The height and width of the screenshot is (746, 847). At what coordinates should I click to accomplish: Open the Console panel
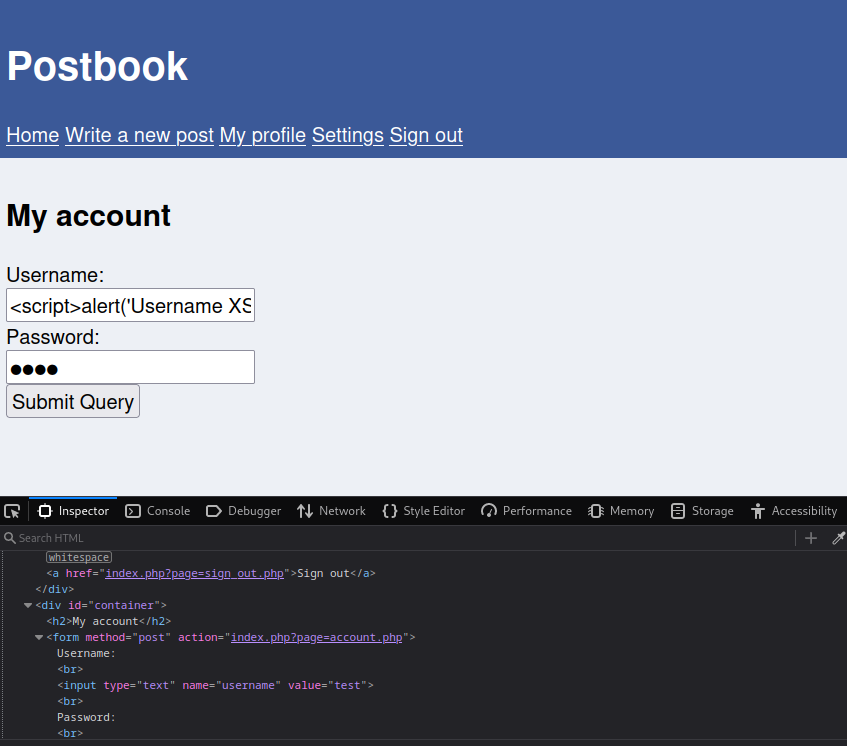coord(157,511)
